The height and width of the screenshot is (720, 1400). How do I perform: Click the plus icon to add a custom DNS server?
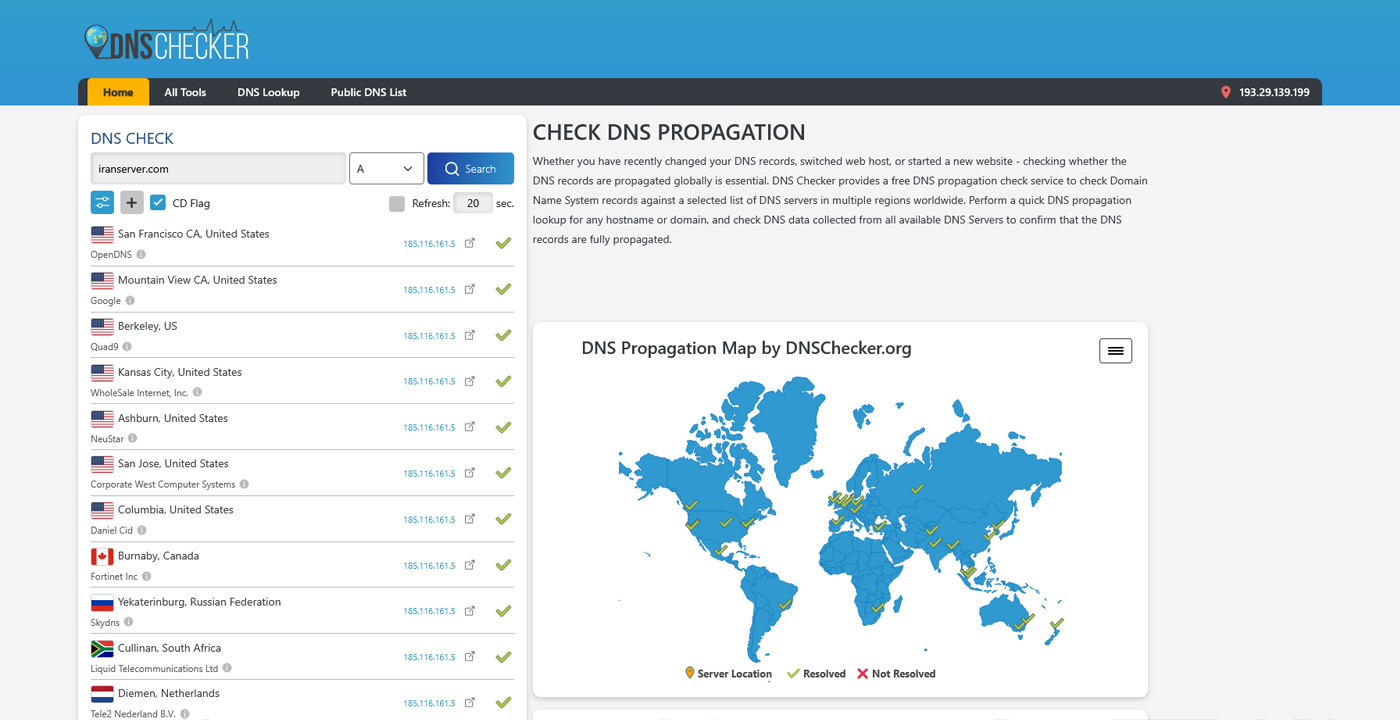pyautogui.click(x=131, y=202)
